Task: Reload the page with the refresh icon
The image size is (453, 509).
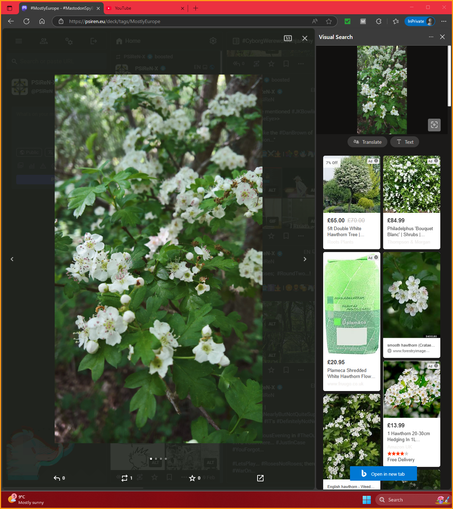Action: (26, 21)
